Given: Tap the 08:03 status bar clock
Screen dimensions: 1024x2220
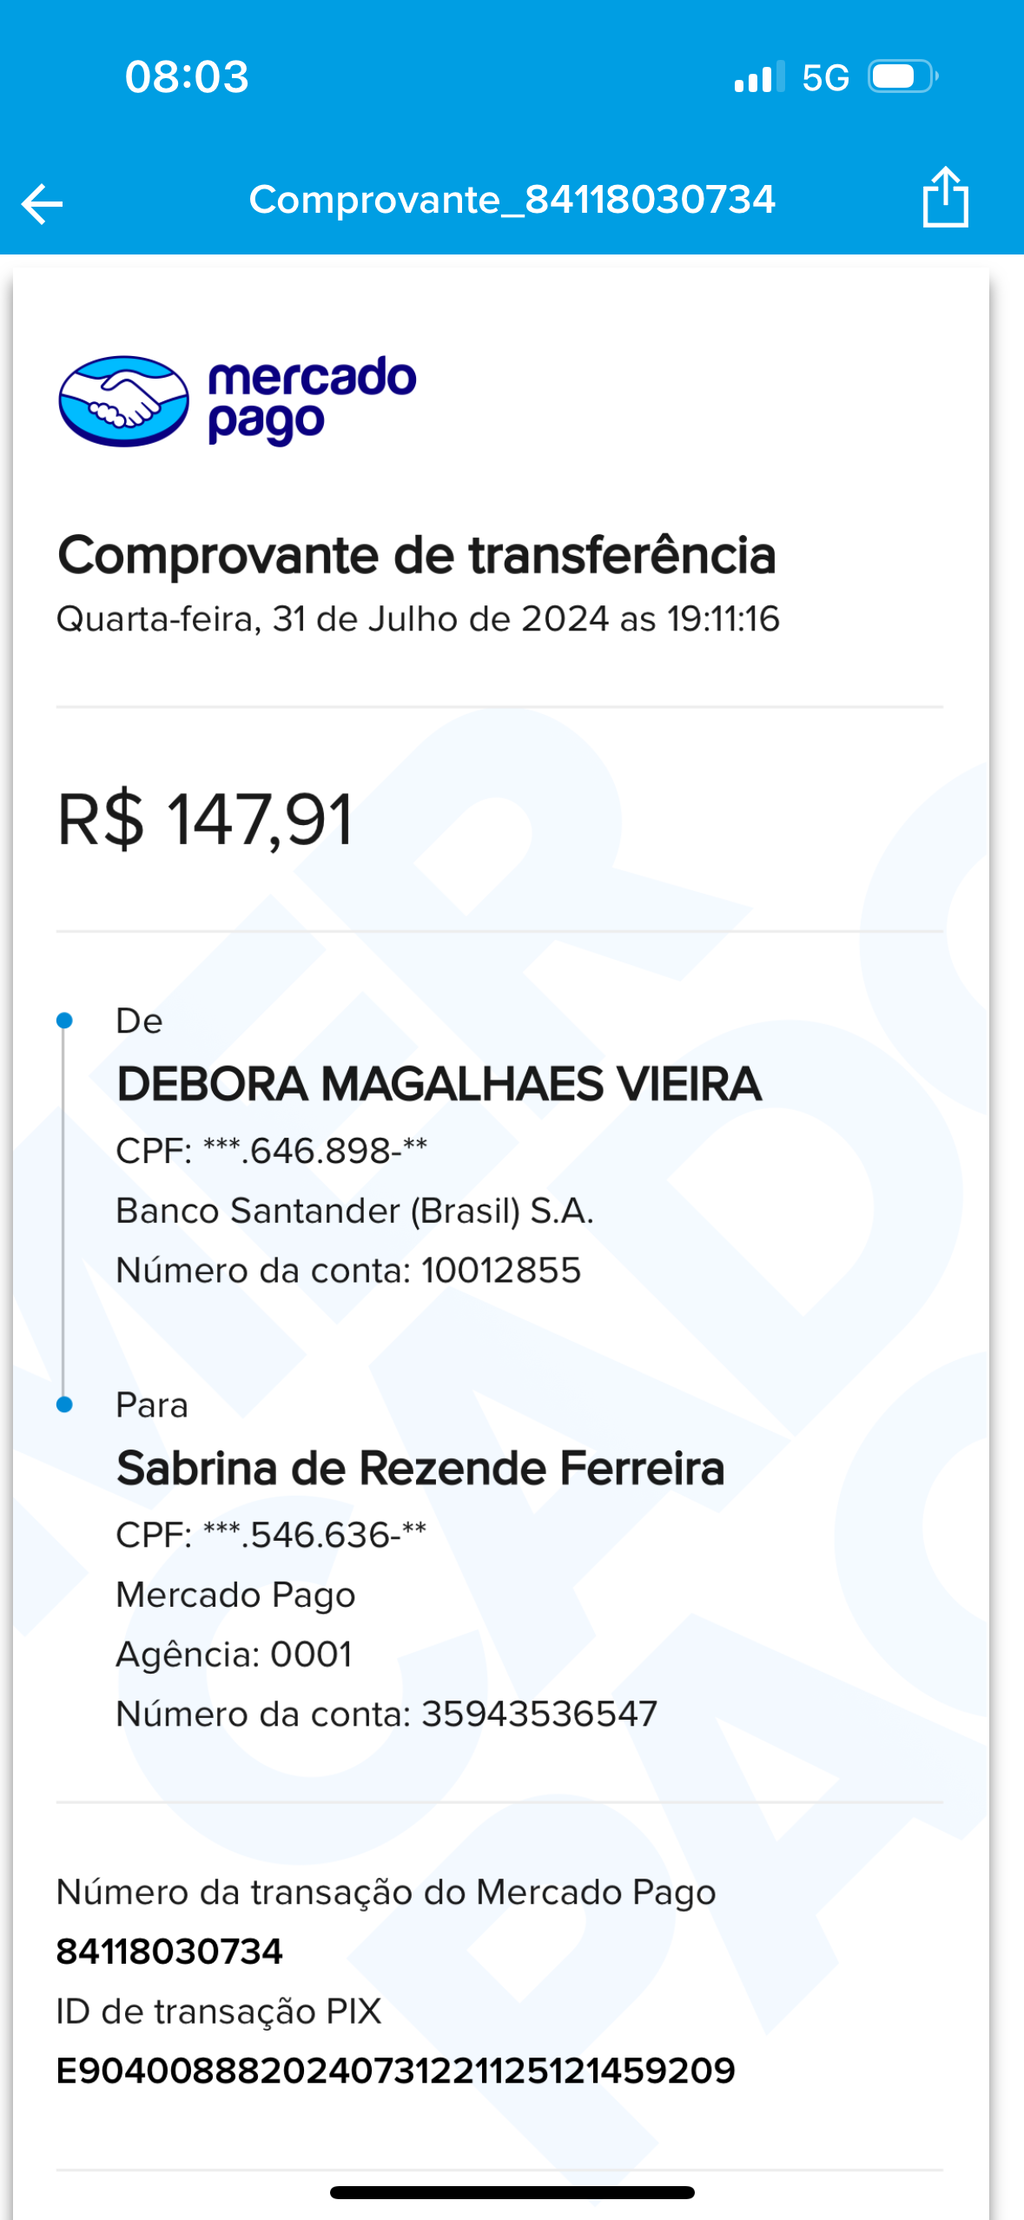Looking at the screenshot, I should coord(187,77).
